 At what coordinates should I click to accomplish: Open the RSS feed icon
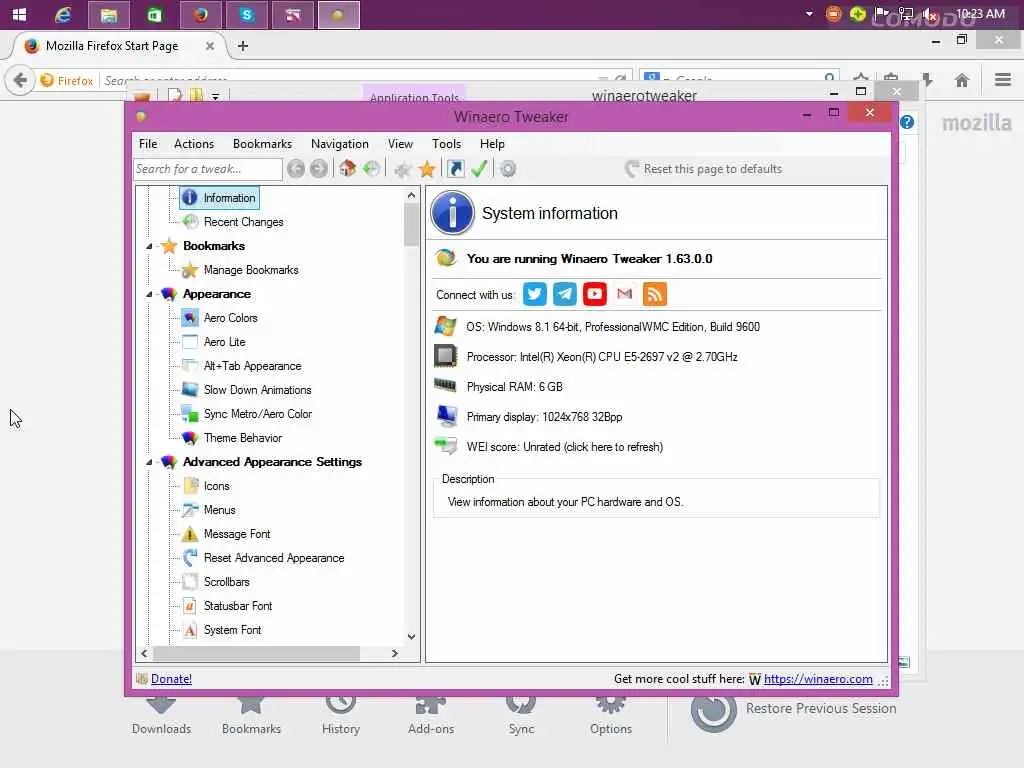654,294
